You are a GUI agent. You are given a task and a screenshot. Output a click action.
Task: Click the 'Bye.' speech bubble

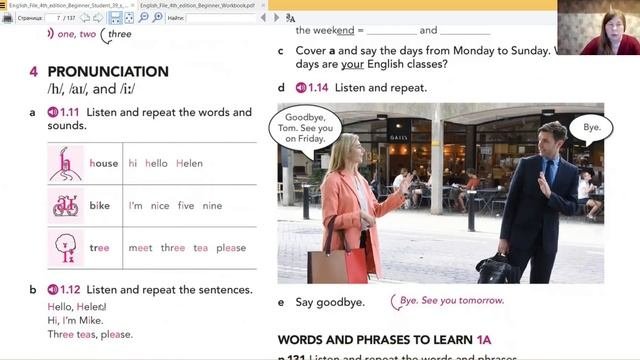[x=592, y=127]
